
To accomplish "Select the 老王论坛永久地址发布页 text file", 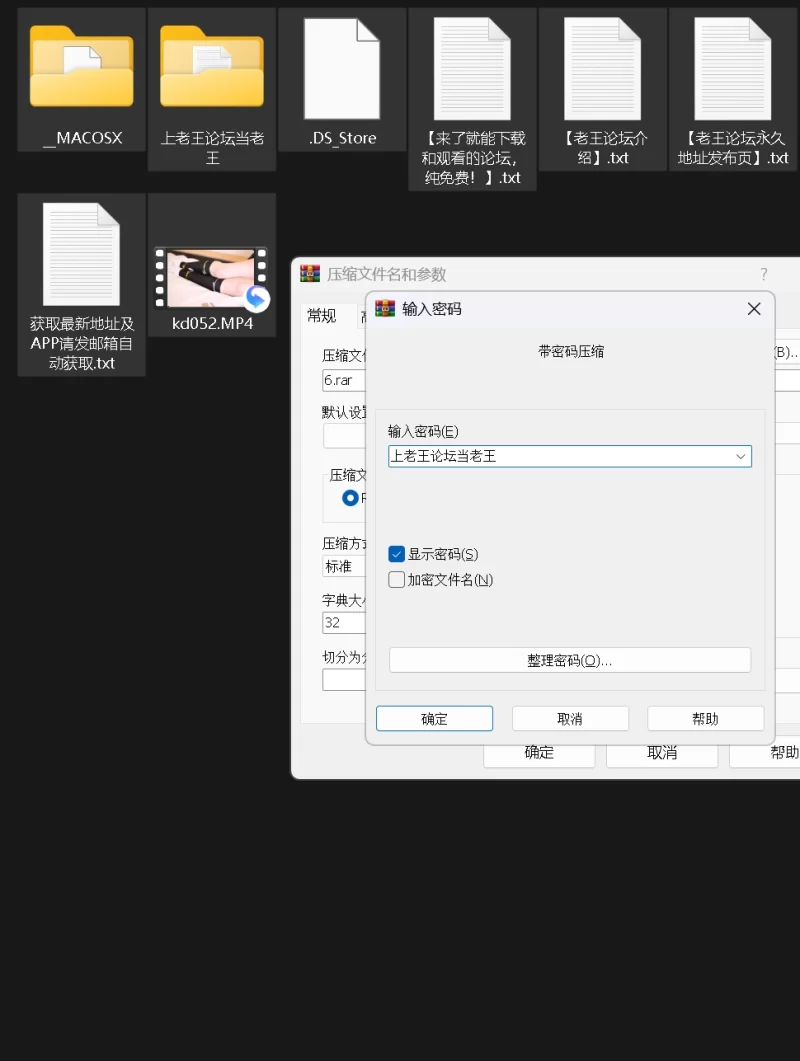I will click(733, 70).
